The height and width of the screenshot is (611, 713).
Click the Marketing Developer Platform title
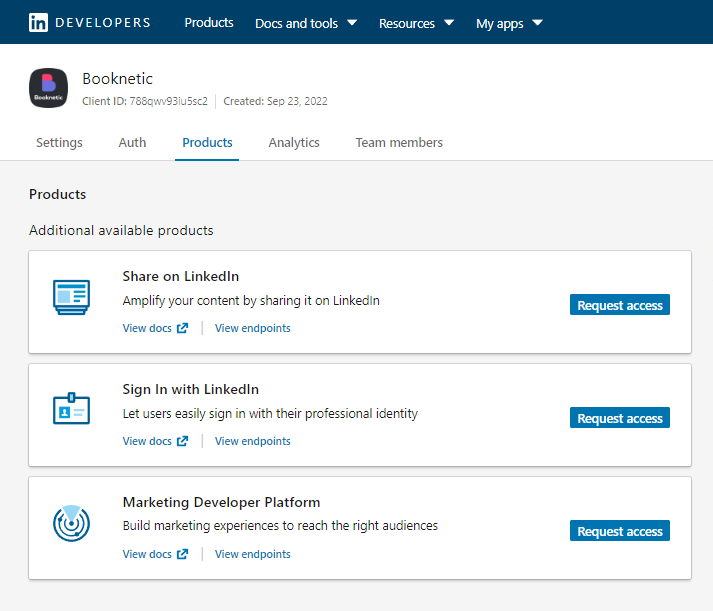pos(221,502)
